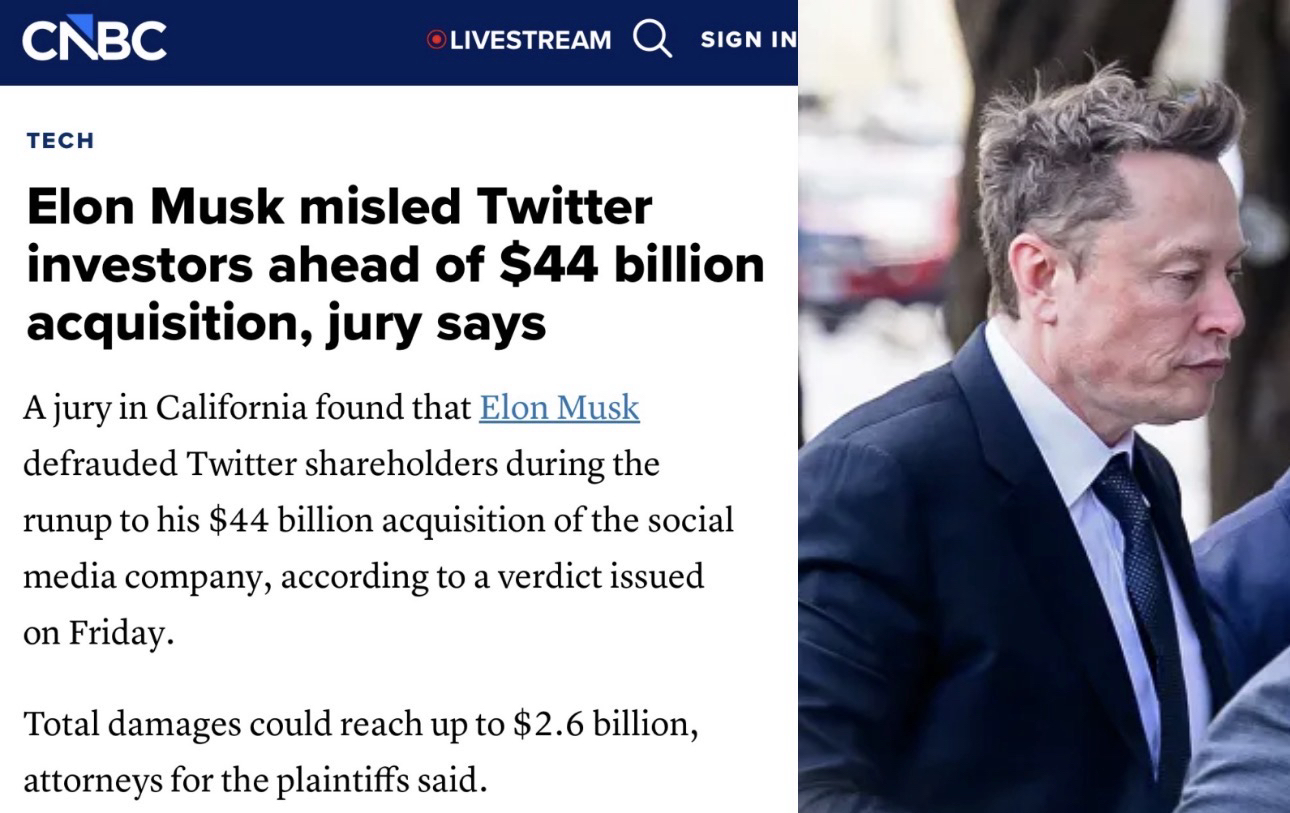Open the TECH section label

click(x=60, y=141)
